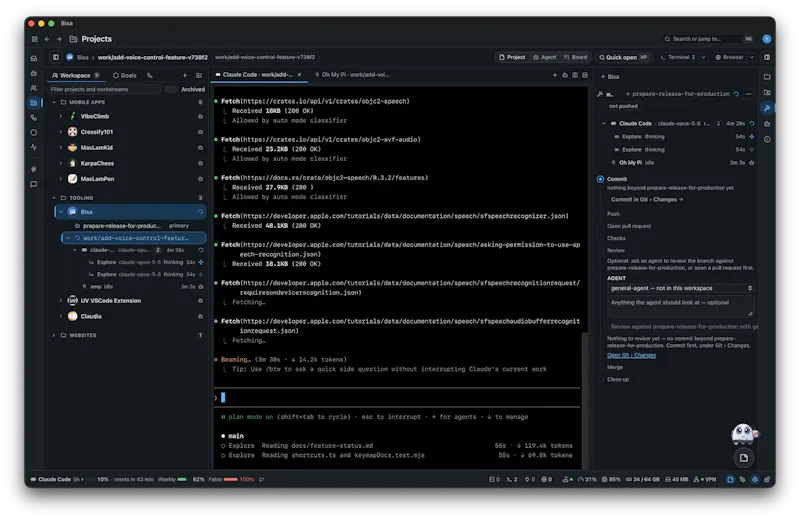The image size is (800, 520).
Task: Select the Review step radio button
Action: tap(601, 251)
